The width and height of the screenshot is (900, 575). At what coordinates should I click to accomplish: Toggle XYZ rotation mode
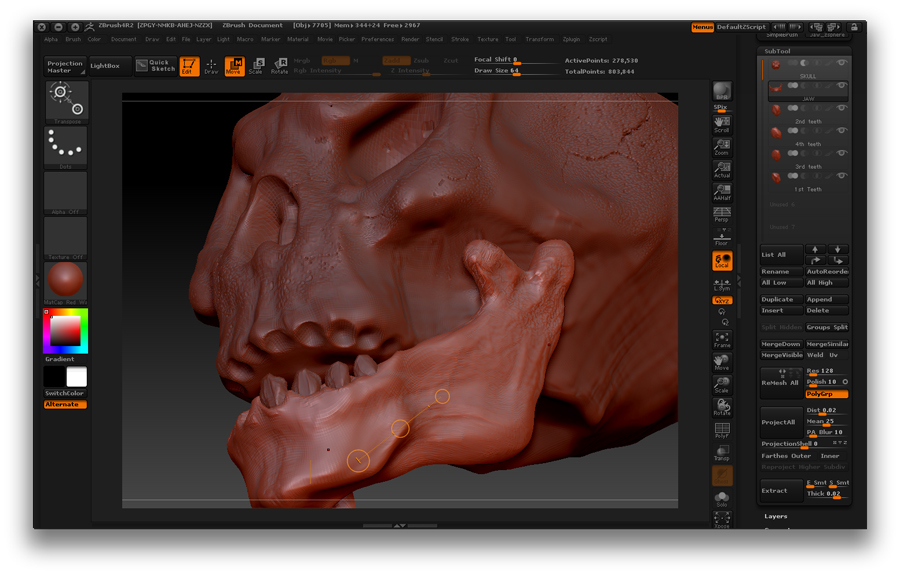722,301
